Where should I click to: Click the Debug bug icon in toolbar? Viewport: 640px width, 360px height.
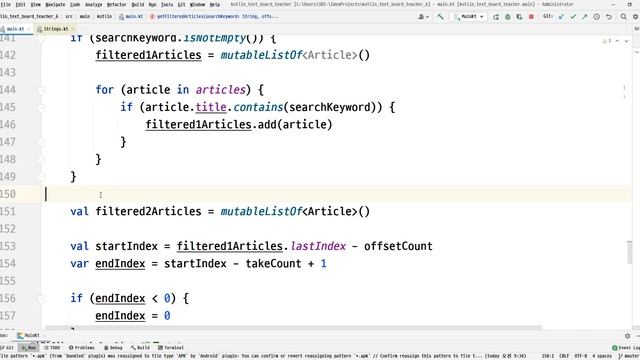[508, 17]
